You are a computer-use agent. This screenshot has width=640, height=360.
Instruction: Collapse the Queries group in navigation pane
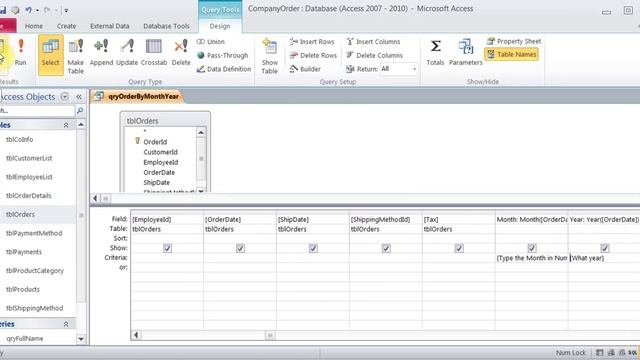(x=66, y=324)
